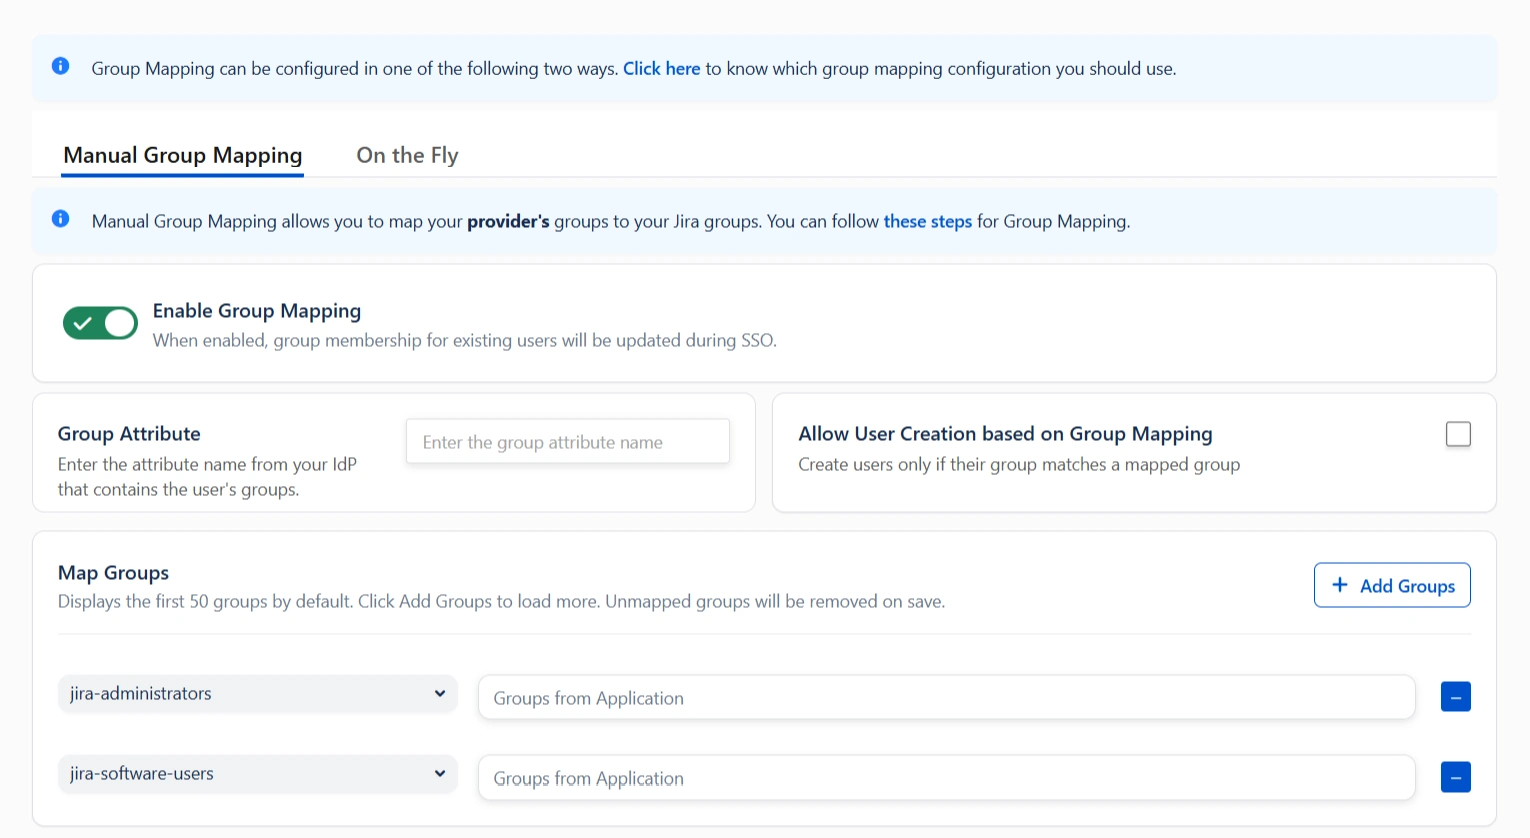The width and height of the screenshot is (1530, 838).
Task: Open the 'Click here' link in banner
Action: coord(661,69)
